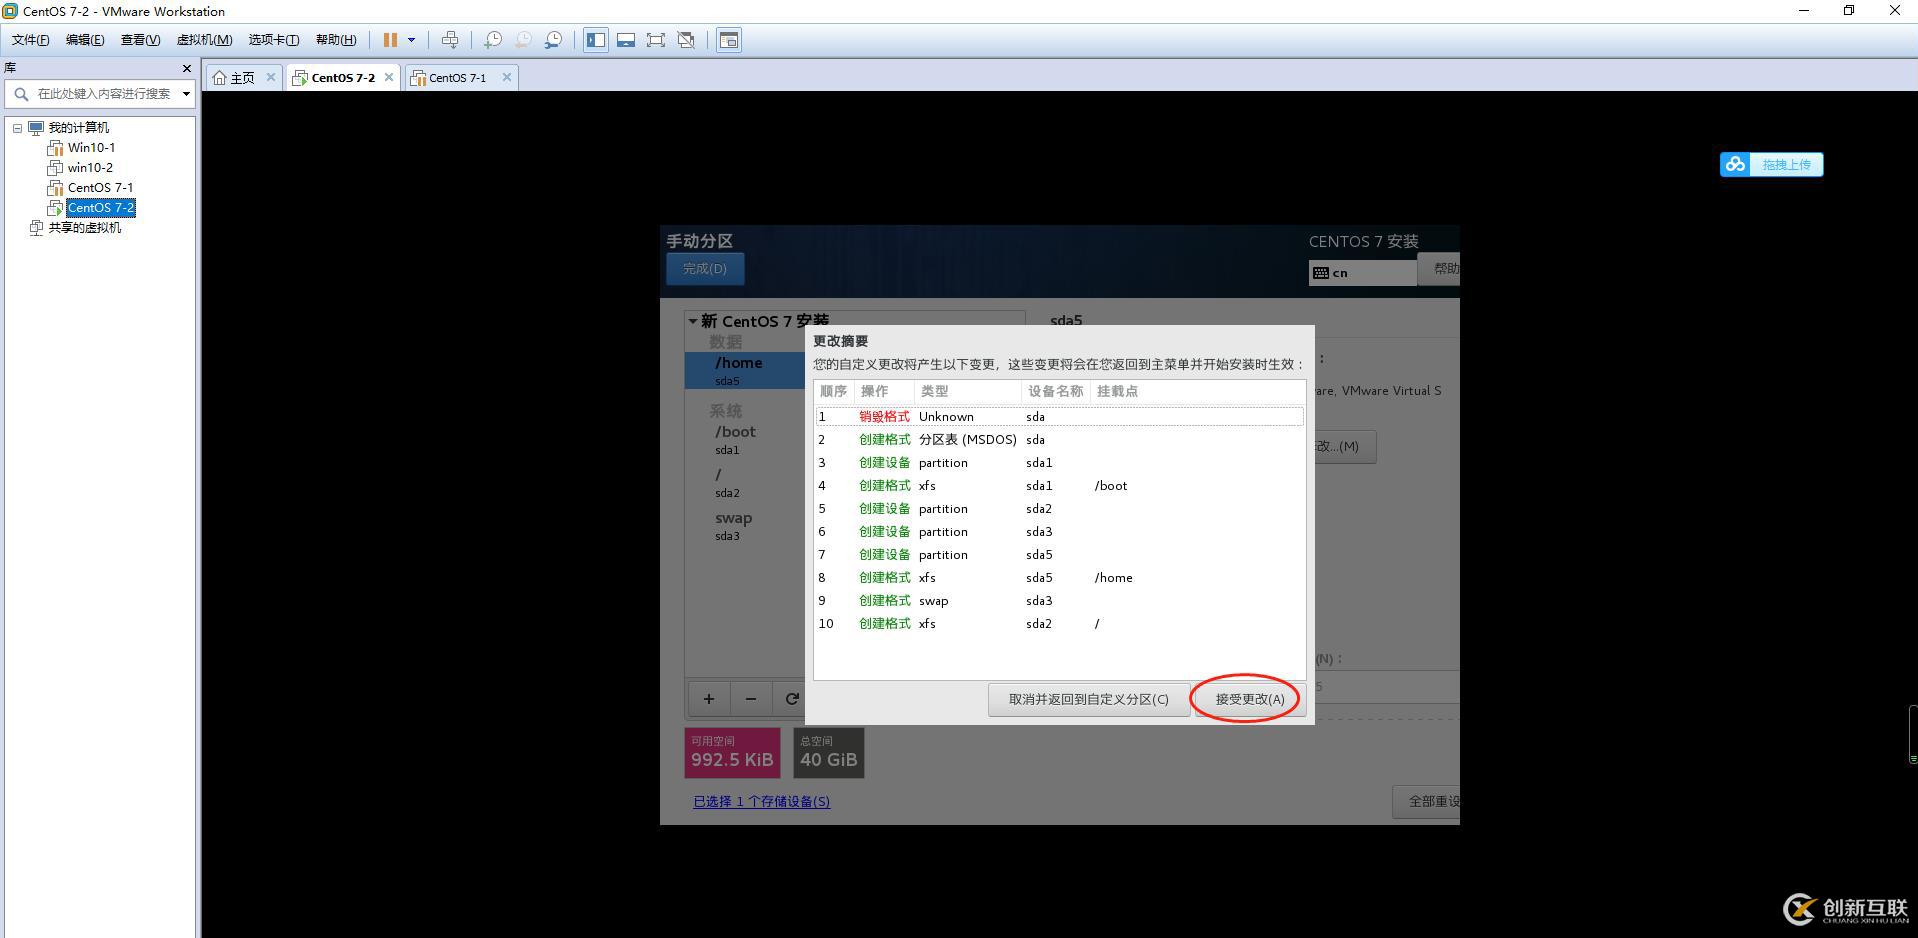Select CentOS 7-2 in the library tree
The height and width of the screenshot is (938, 1918).
(x=101, y=208)
